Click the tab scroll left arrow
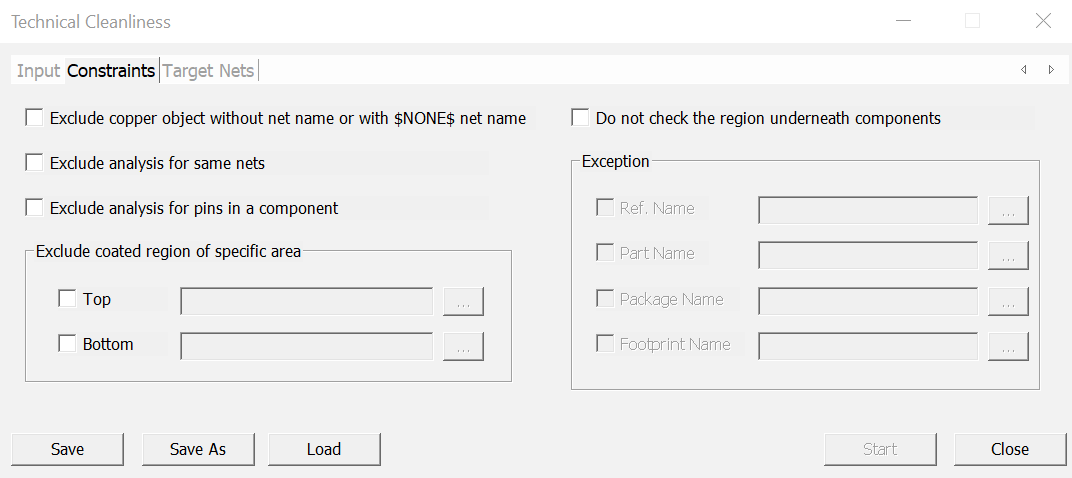The height and width of the screenshot is (478, 1072). [x=1023, y=70]
